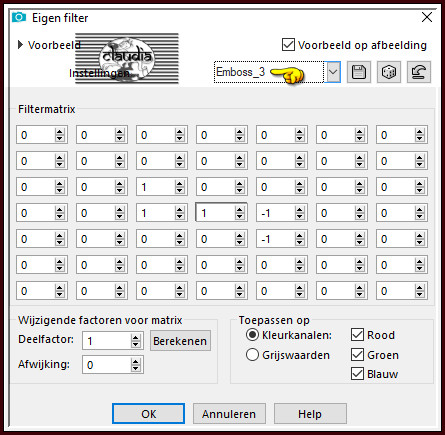Image resolution: width=445 pixels, height=435 pixels.
Task: Uncheck the Blauw channel checkbox
Action: (357, 374)
